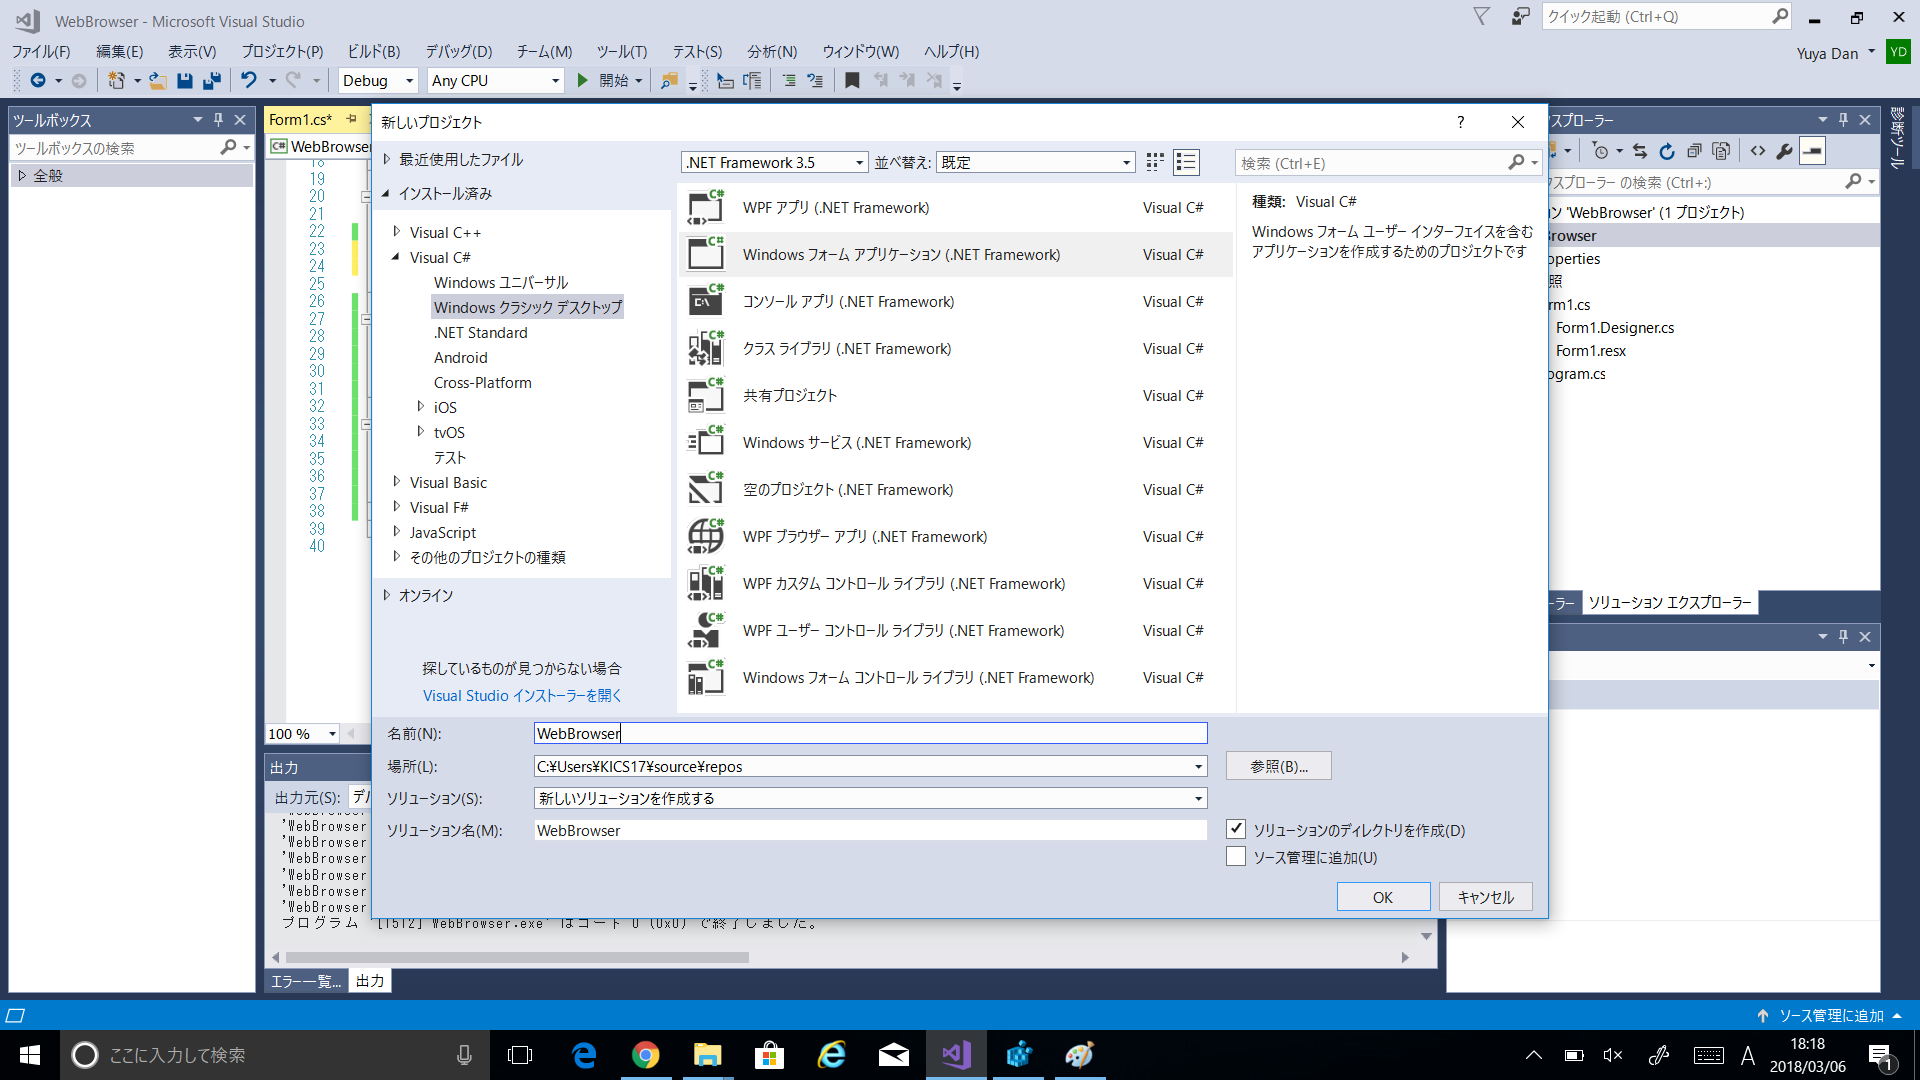Open the Properties wrench icon in Solution Explorer
The image size is (1920, 1080).
1784,151
